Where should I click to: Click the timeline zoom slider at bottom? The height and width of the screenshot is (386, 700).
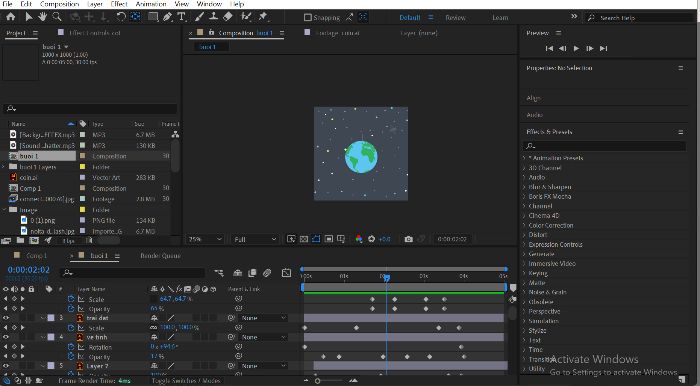[317, 381]
